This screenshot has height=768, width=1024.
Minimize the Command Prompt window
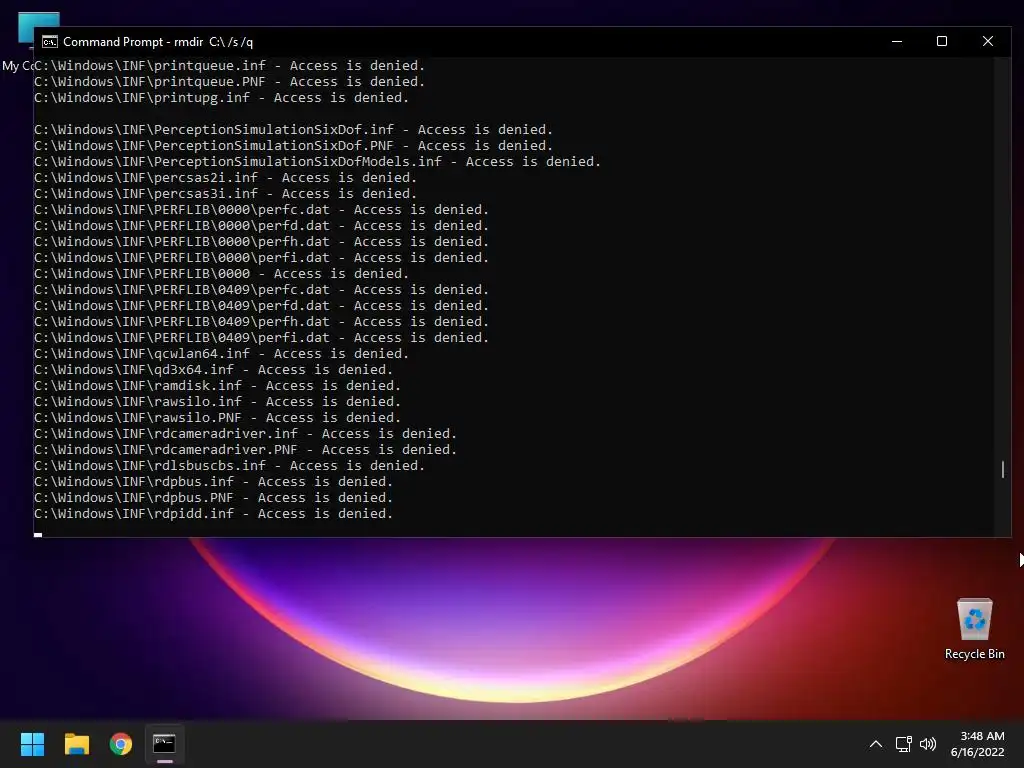click(897, 41)
